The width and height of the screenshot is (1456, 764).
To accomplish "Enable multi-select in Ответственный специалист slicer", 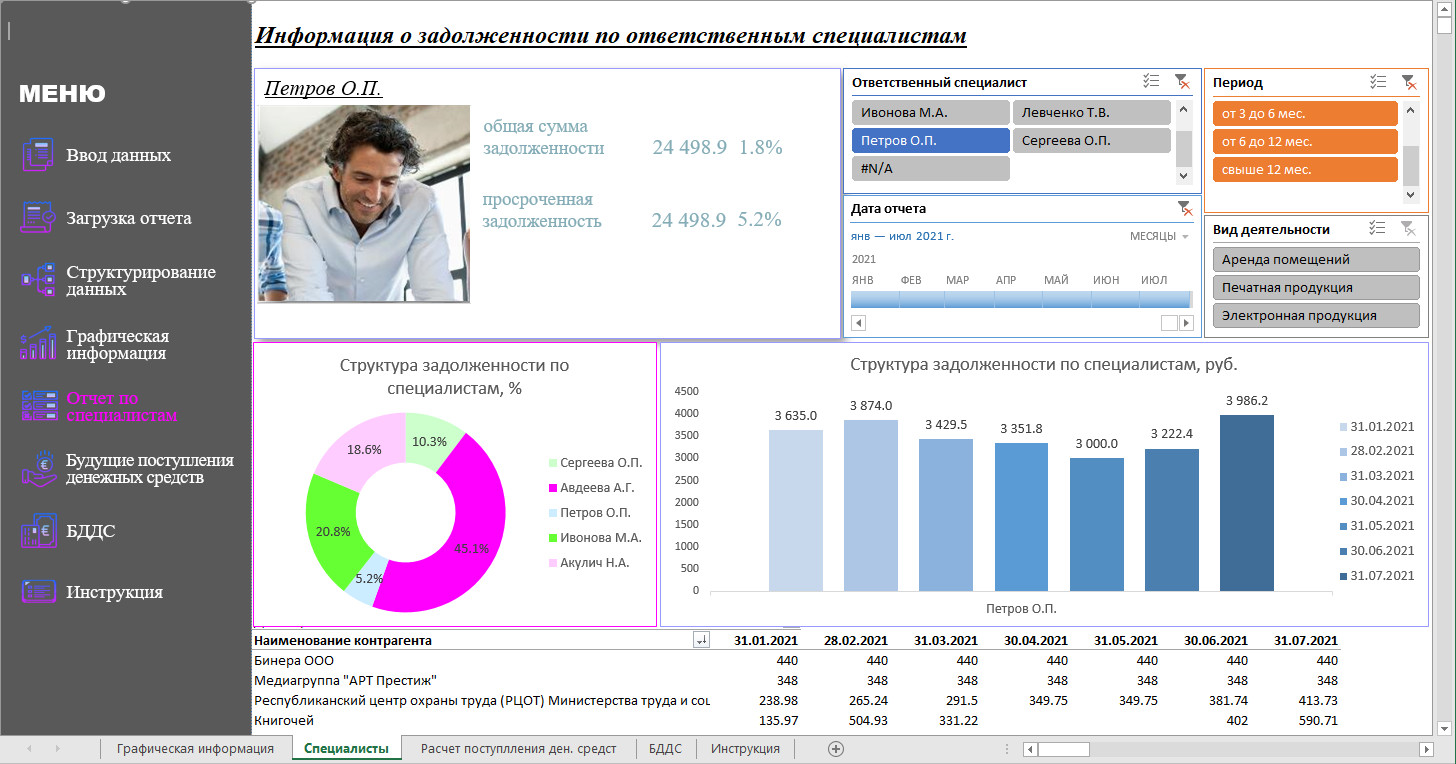I will pyautogui.click(x=1151, y=83).
